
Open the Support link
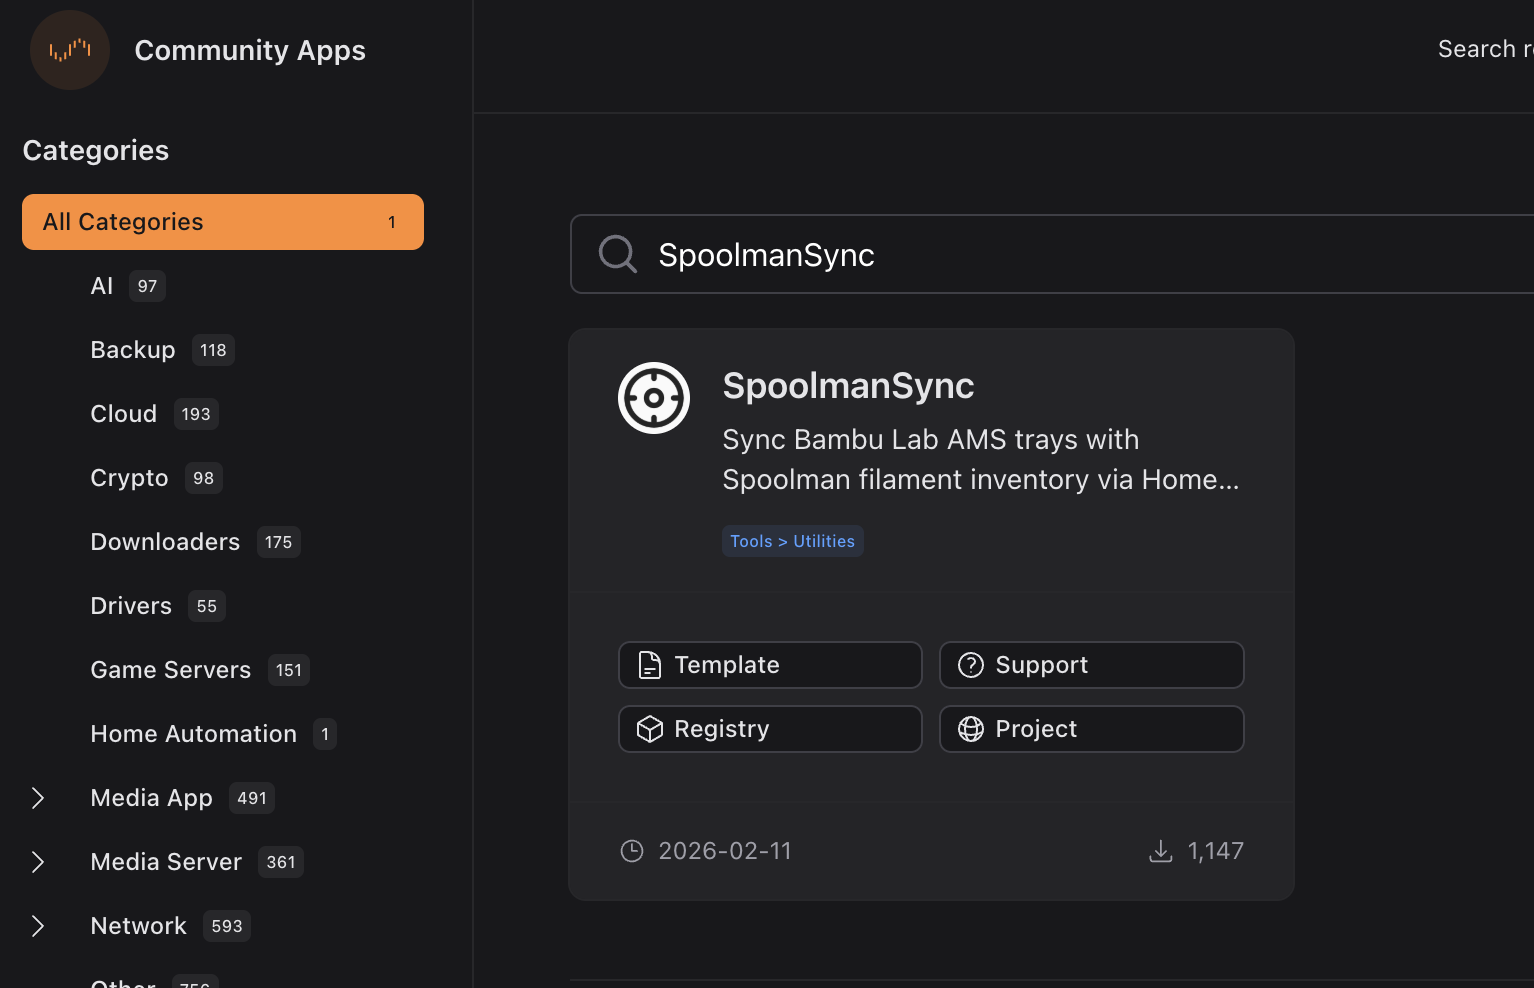click(x=1091, y=665)
